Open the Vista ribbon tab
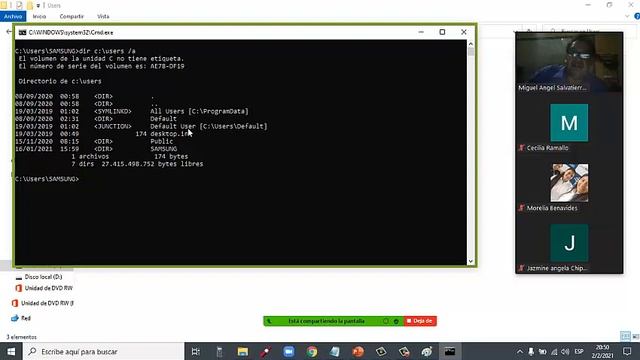Viewport: 640px width, 360px height. click(x=103, y=16)
